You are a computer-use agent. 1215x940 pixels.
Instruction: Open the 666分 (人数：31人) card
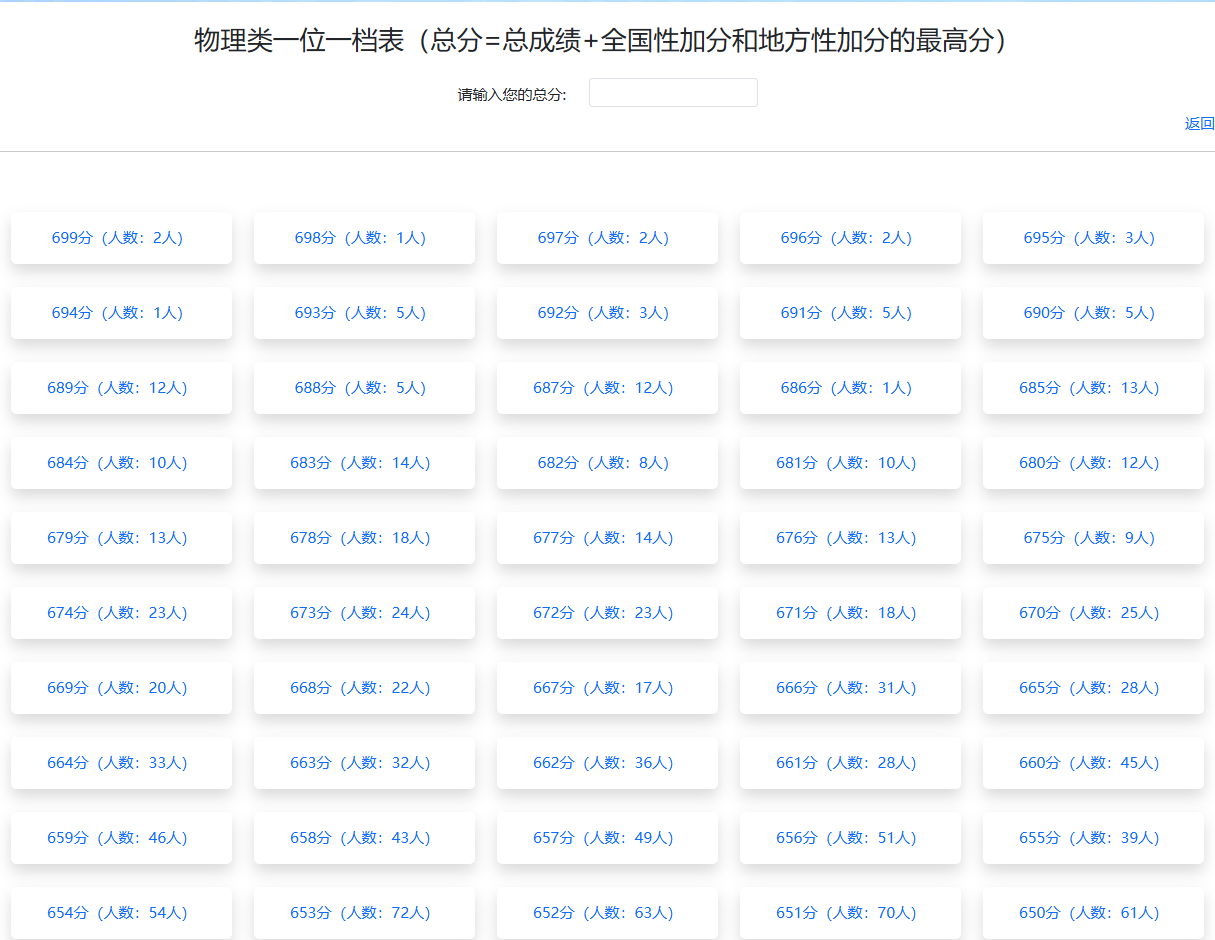850,688
